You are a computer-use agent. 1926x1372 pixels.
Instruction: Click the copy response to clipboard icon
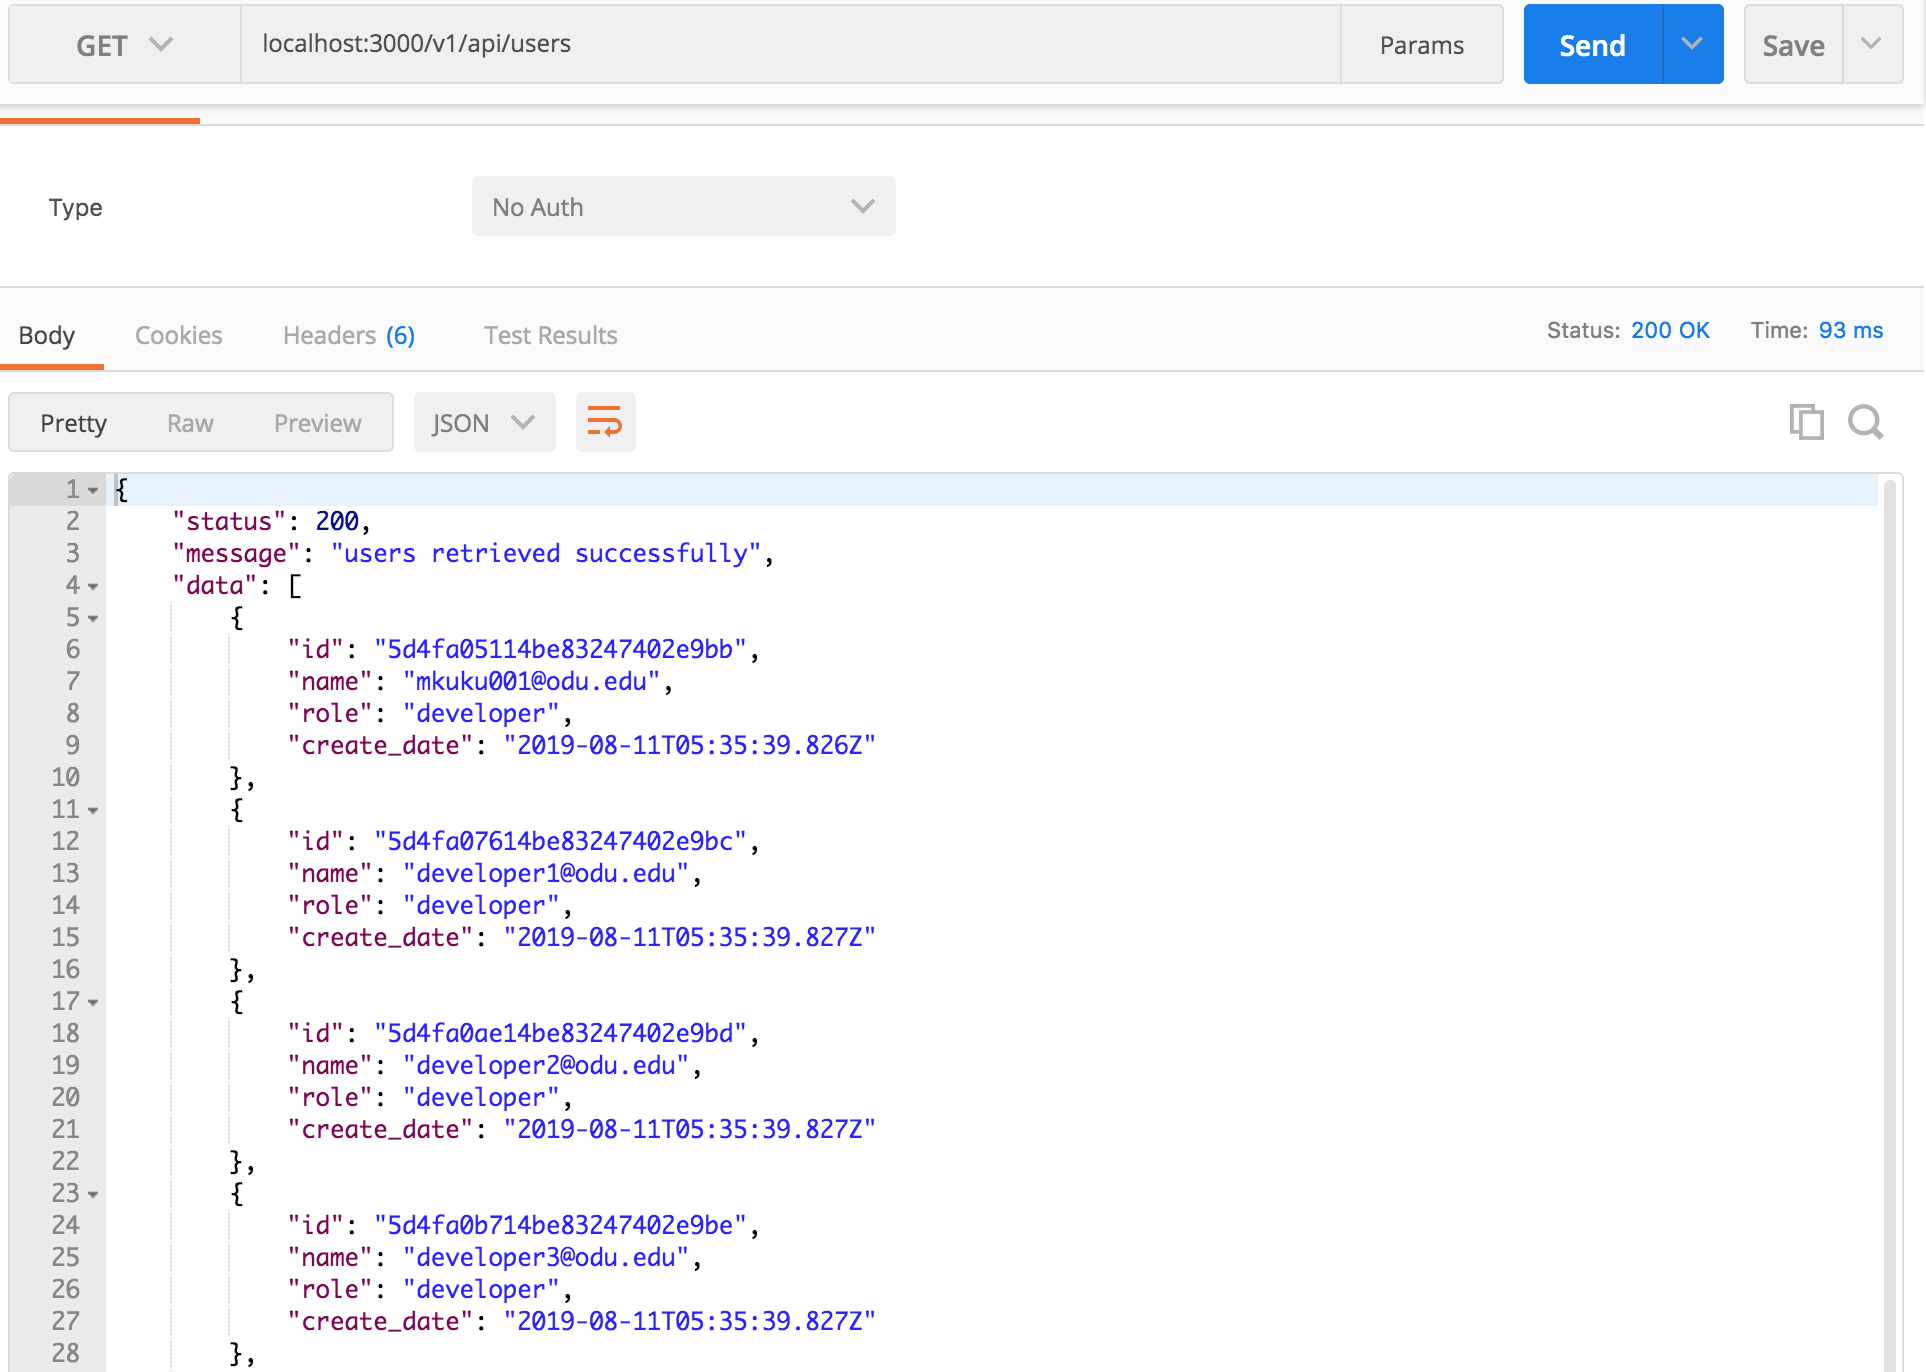pos(1806,422)
